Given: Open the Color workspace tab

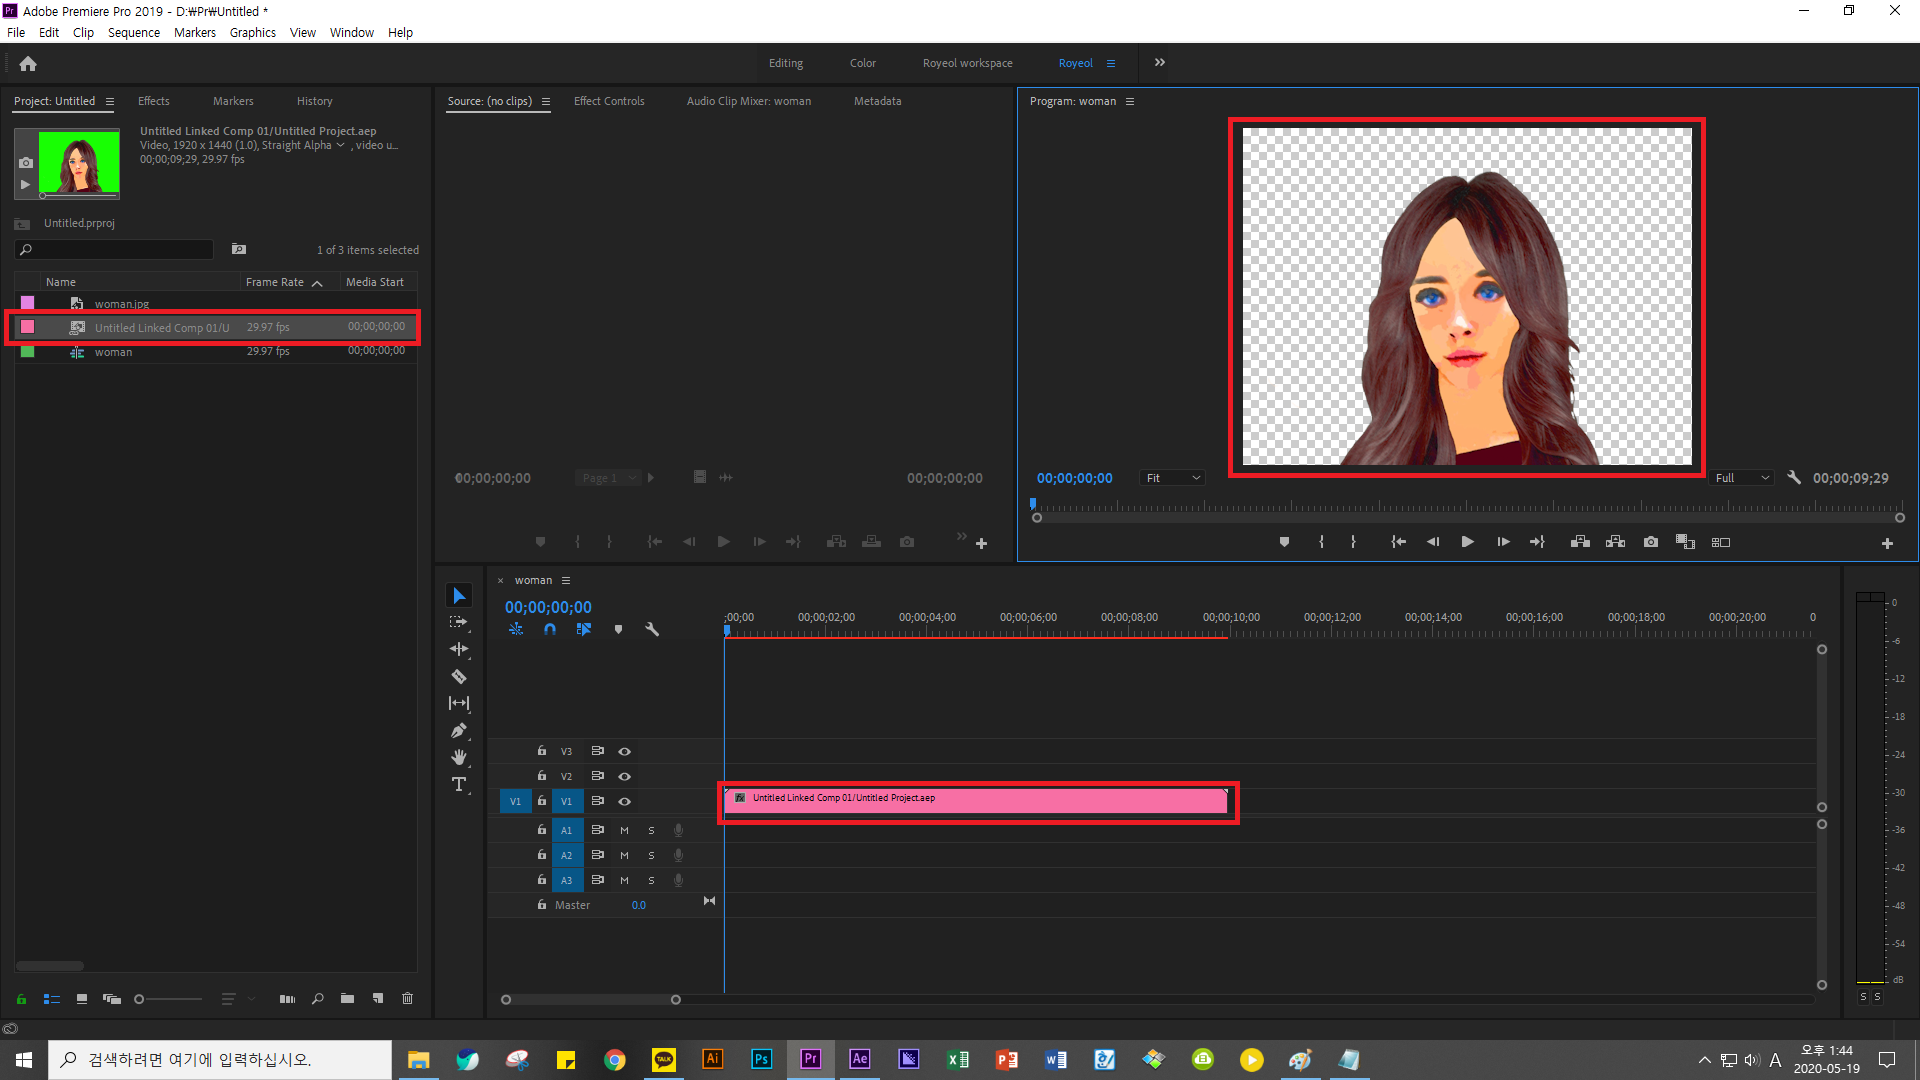Looking at the screenshot, I should pyautogui.click(x=861, y=62).
